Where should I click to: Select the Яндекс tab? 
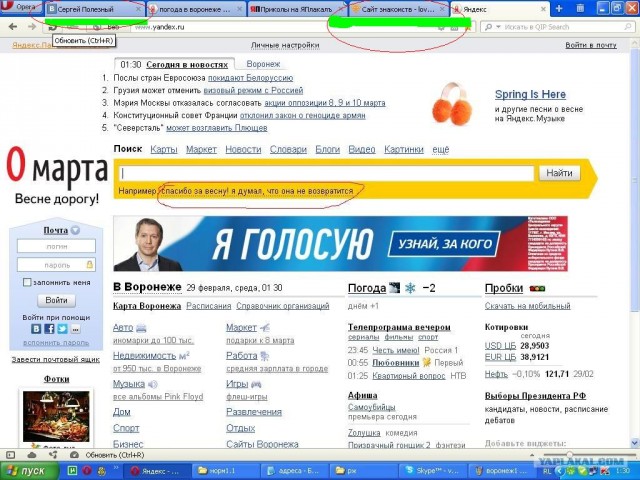(496, 9)
